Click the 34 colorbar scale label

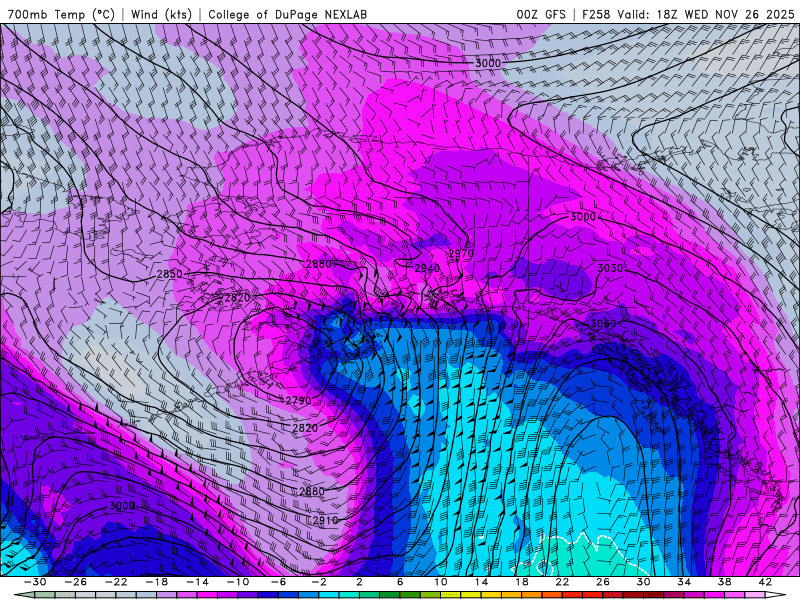tap(684, 582)
